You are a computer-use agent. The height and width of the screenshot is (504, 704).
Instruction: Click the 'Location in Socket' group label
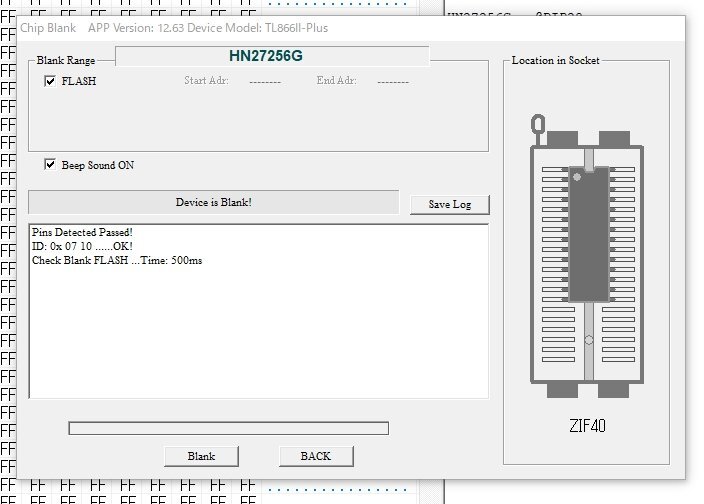(x=555, y=61)
